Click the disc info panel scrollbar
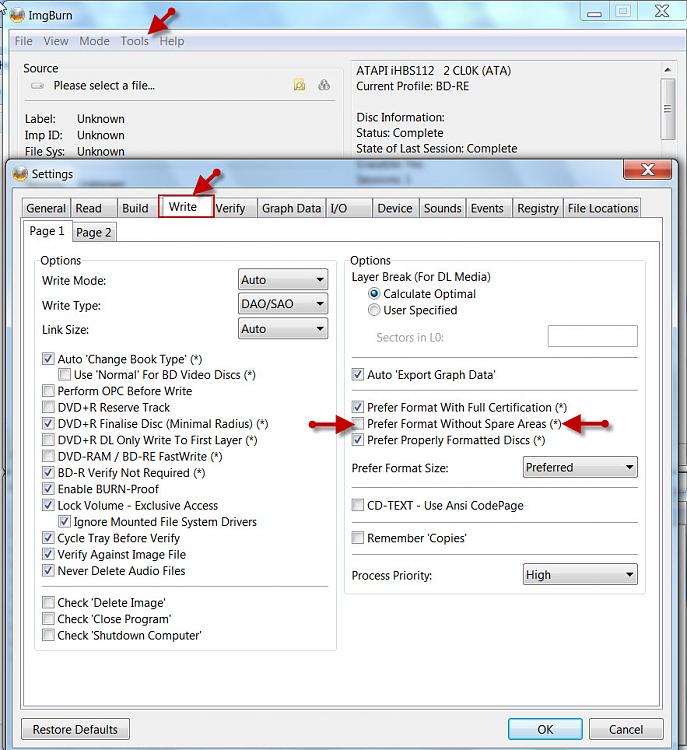Screen dimensions: 687x750 point(667,109)
